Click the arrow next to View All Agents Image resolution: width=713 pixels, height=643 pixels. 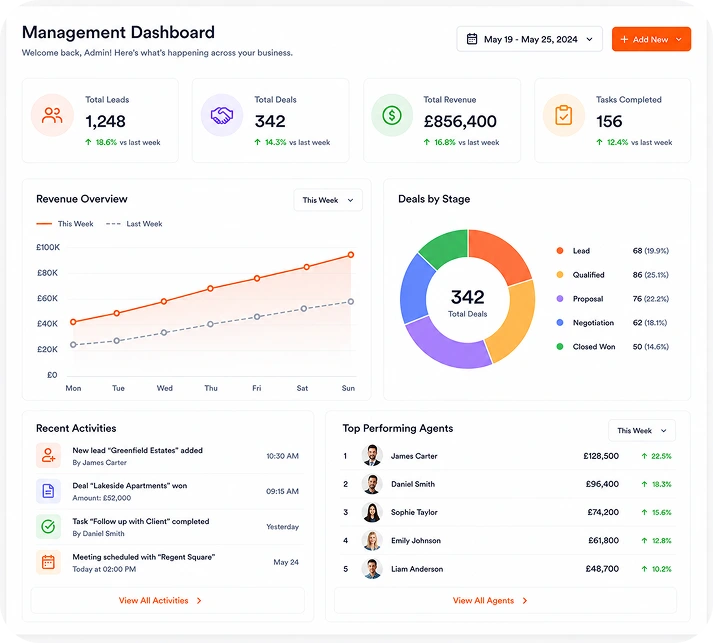(525, 601)
